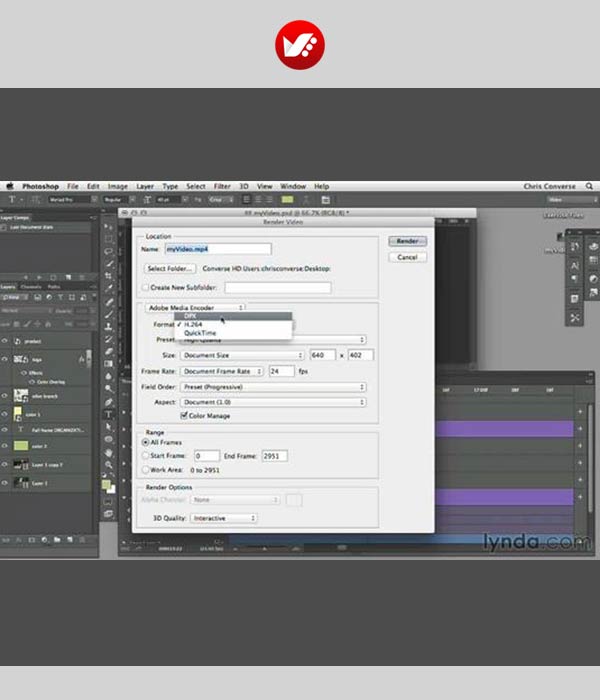Select the Path Selection tool
This screenshot has height=700, width=600.
(108, 427)
